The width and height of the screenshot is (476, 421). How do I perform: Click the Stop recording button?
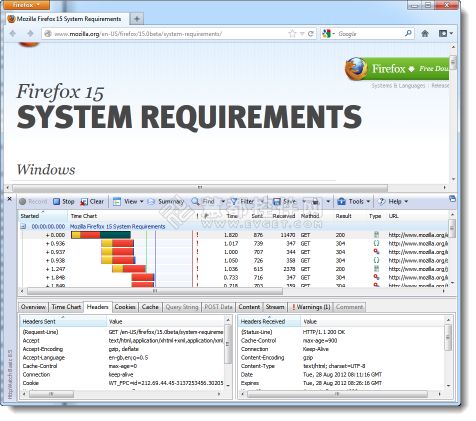tap(64, 202)
